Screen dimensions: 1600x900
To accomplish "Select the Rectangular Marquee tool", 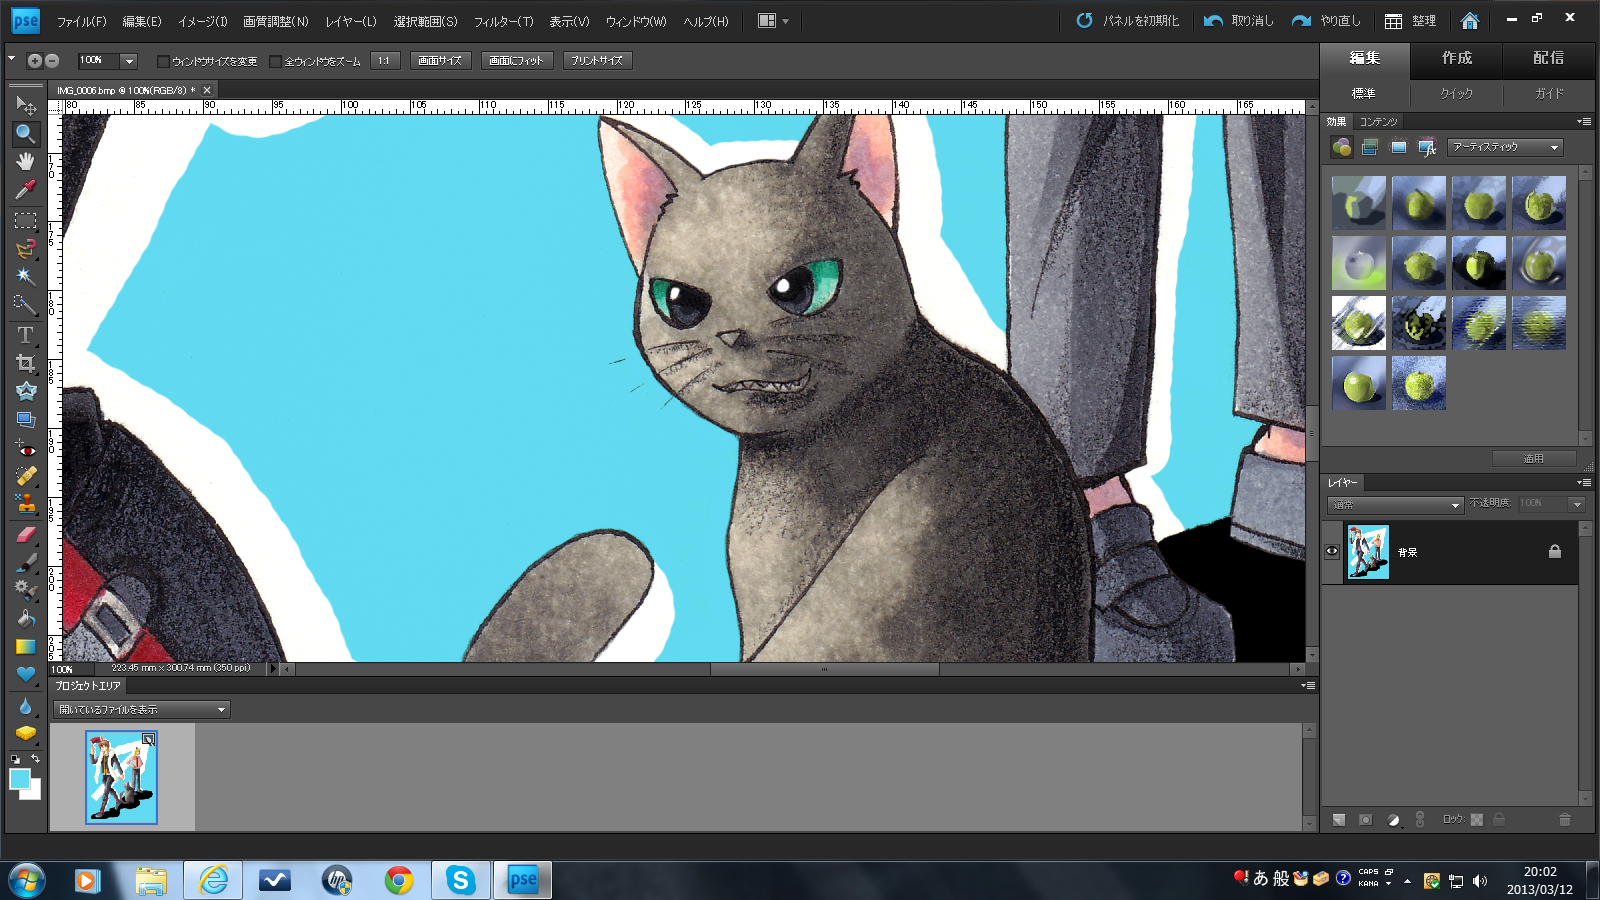I will point(25,220).
